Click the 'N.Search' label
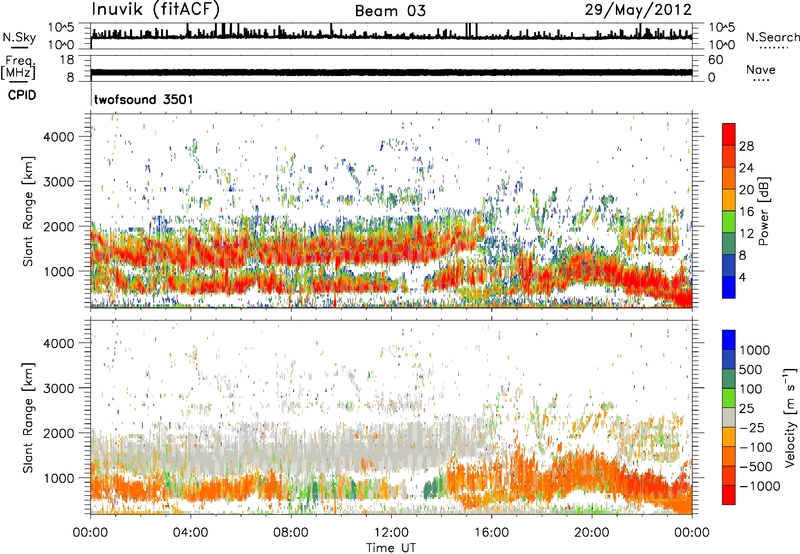This screenshot has width=800, height=554. 772,37
